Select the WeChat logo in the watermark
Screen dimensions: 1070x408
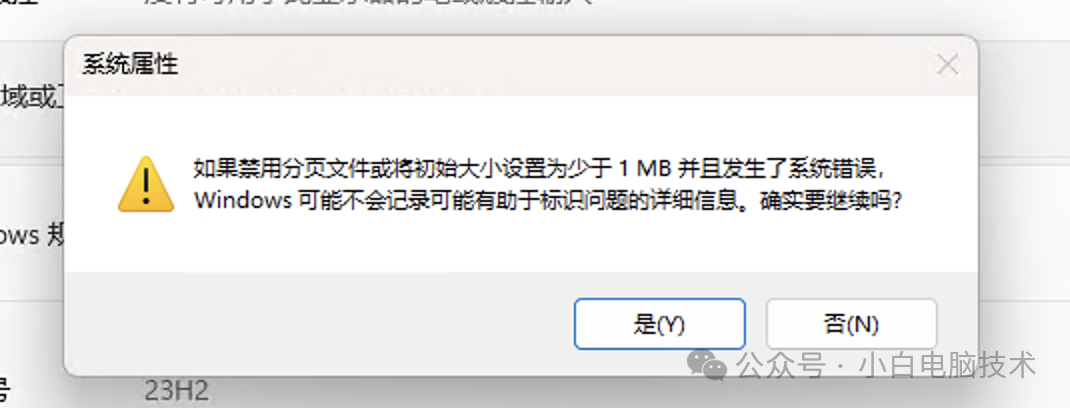[706, 366]
